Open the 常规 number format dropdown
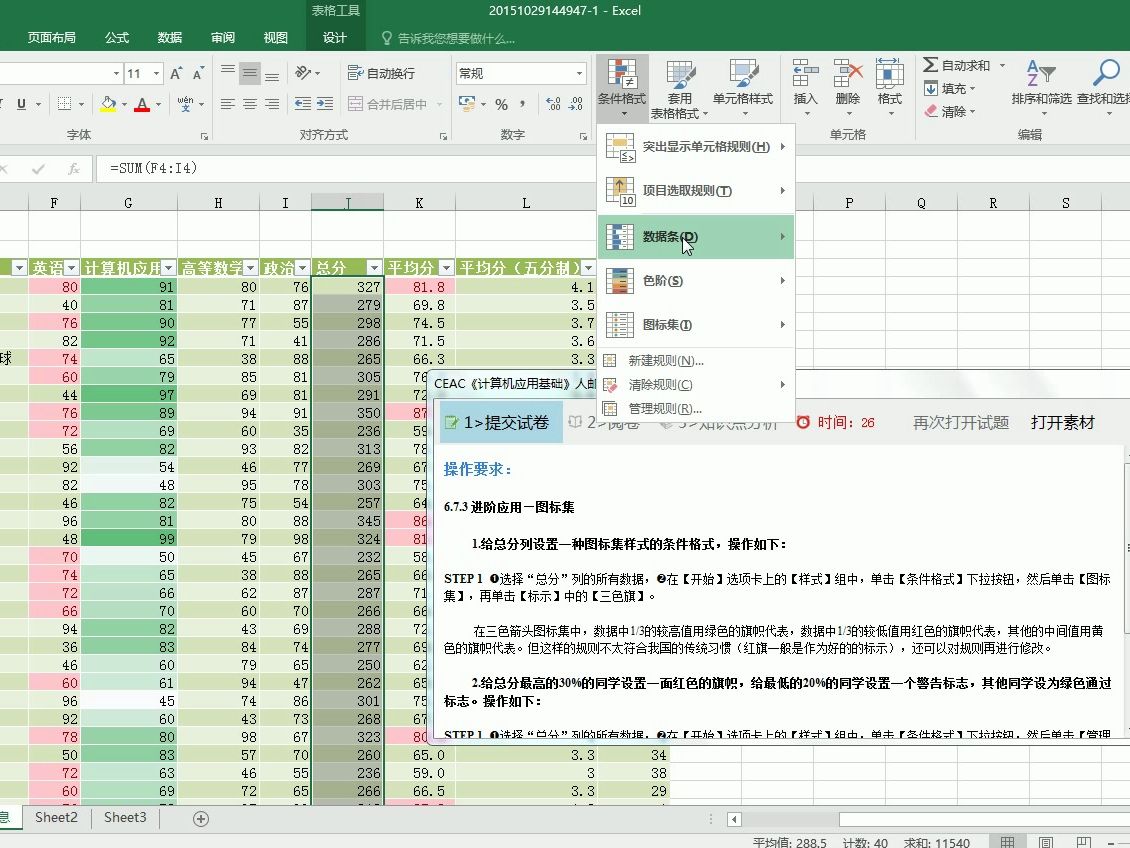 pos(578,72)
